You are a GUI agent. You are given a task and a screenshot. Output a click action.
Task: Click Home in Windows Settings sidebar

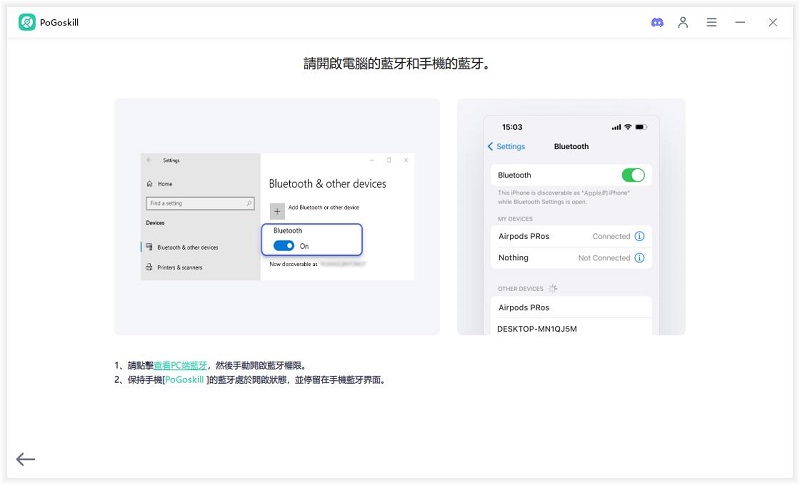[164, 184]
